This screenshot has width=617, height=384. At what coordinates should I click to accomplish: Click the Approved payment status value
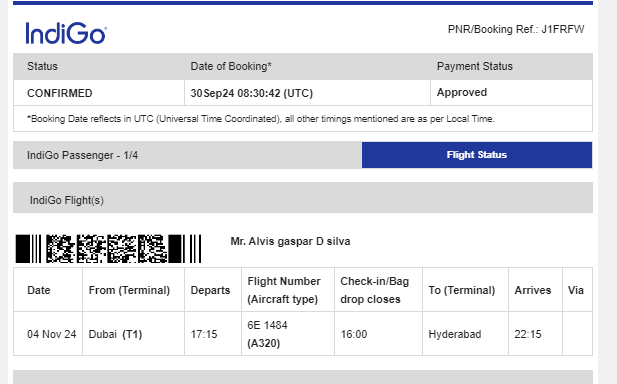[462, 92]
